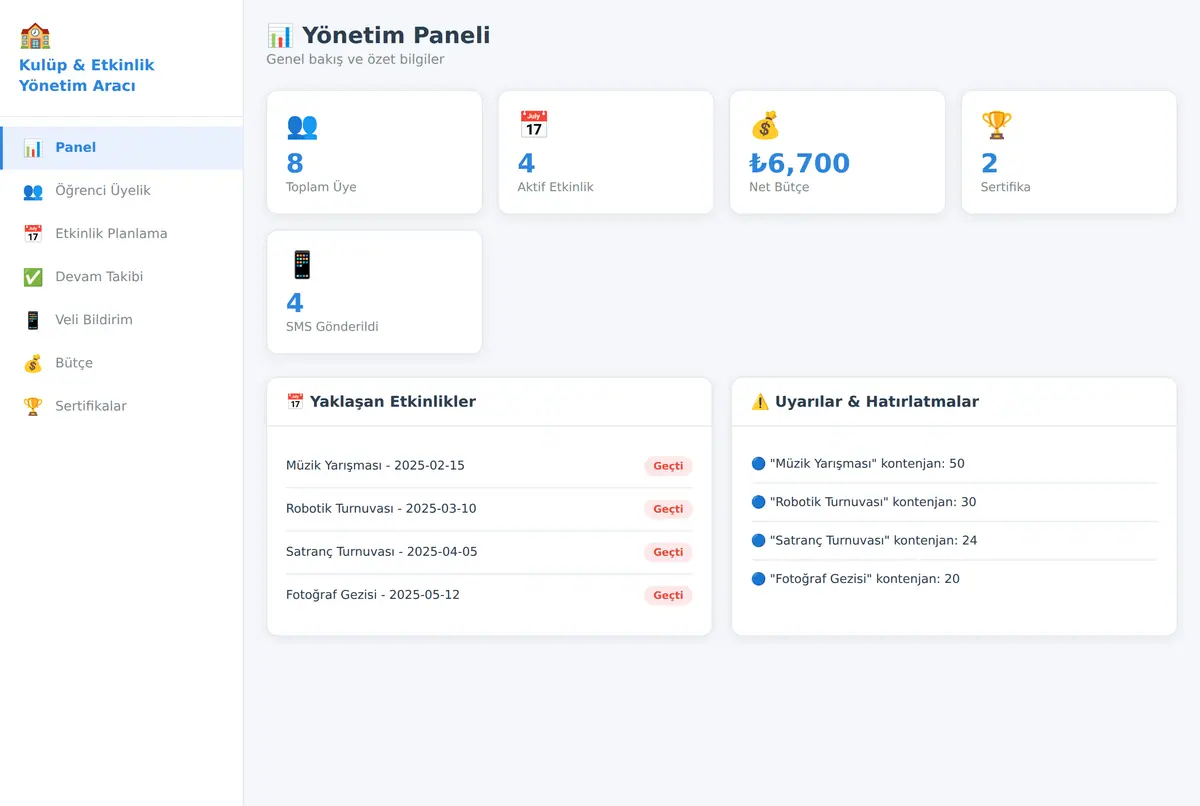Open the Bütçe page
Screen dimensions: 1200x806
121,363
